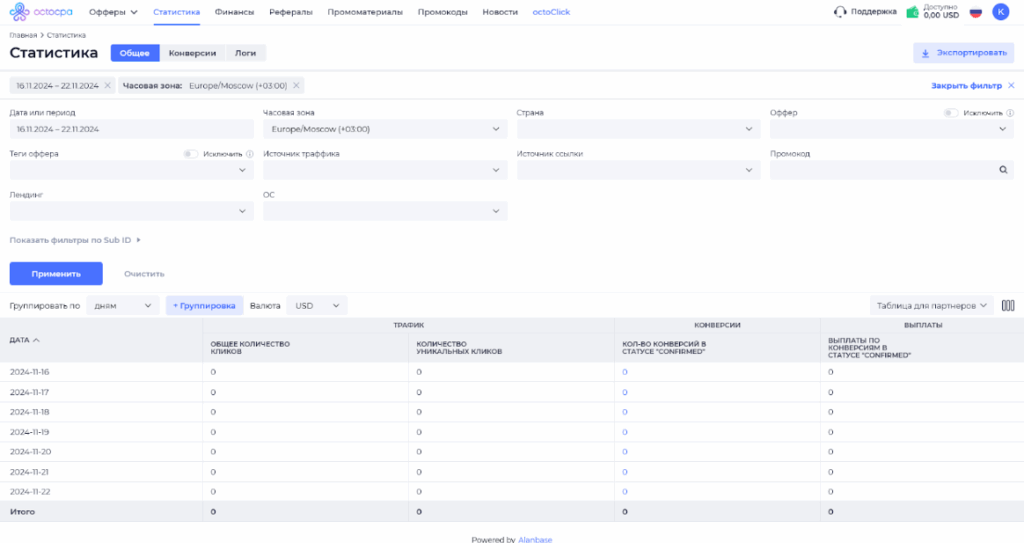Open support via headset icon
Image resolution: width=1024 pixels, height=543 pixels.
pos(840,12)
